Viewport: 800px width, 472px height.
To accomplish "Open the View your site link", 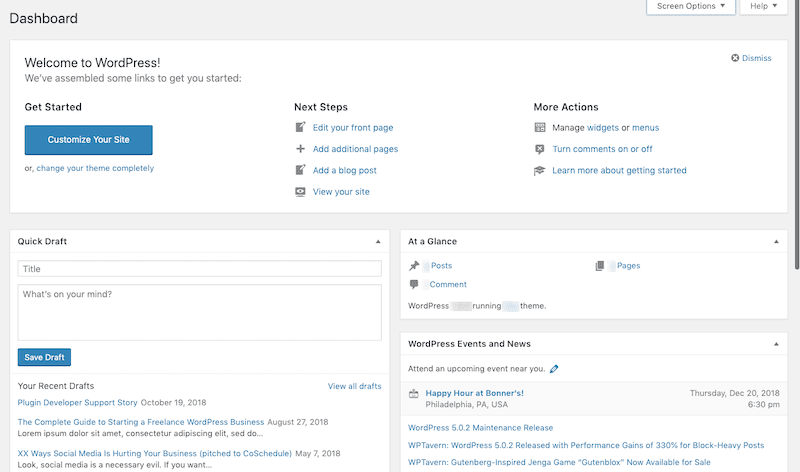I will coord(341,192).
